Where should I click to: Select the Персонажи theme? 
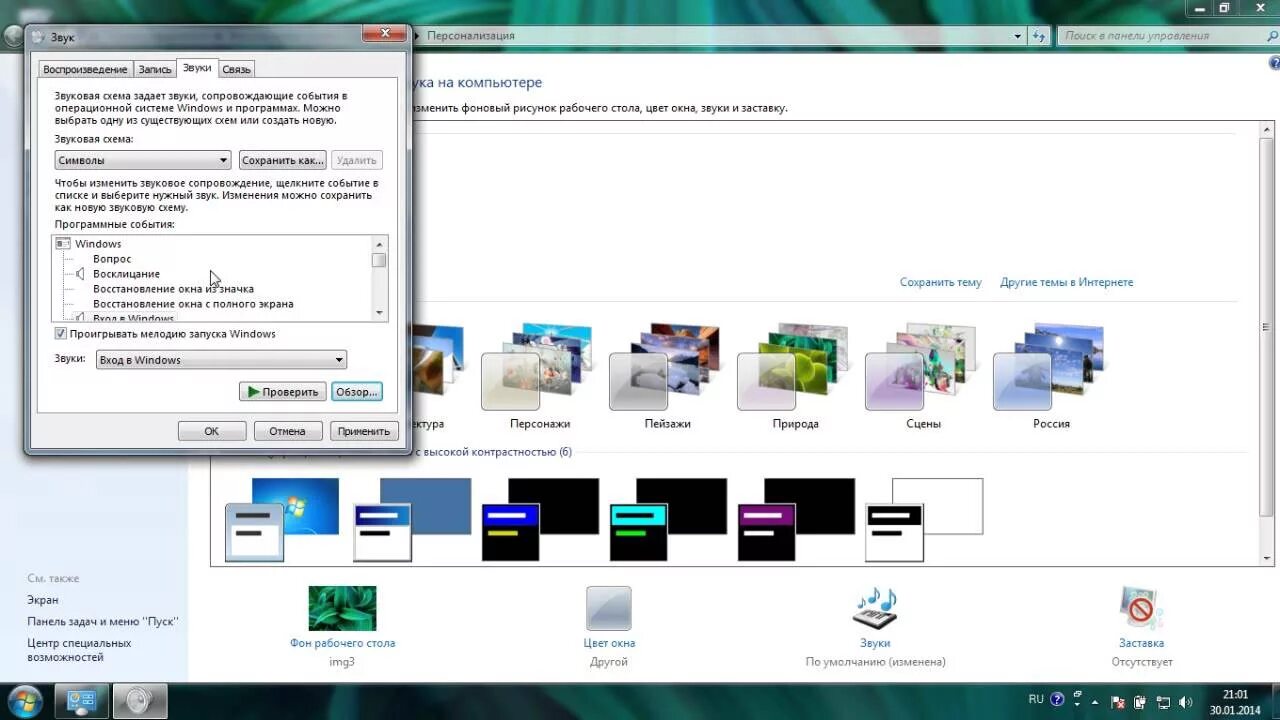tap(539, 376)
